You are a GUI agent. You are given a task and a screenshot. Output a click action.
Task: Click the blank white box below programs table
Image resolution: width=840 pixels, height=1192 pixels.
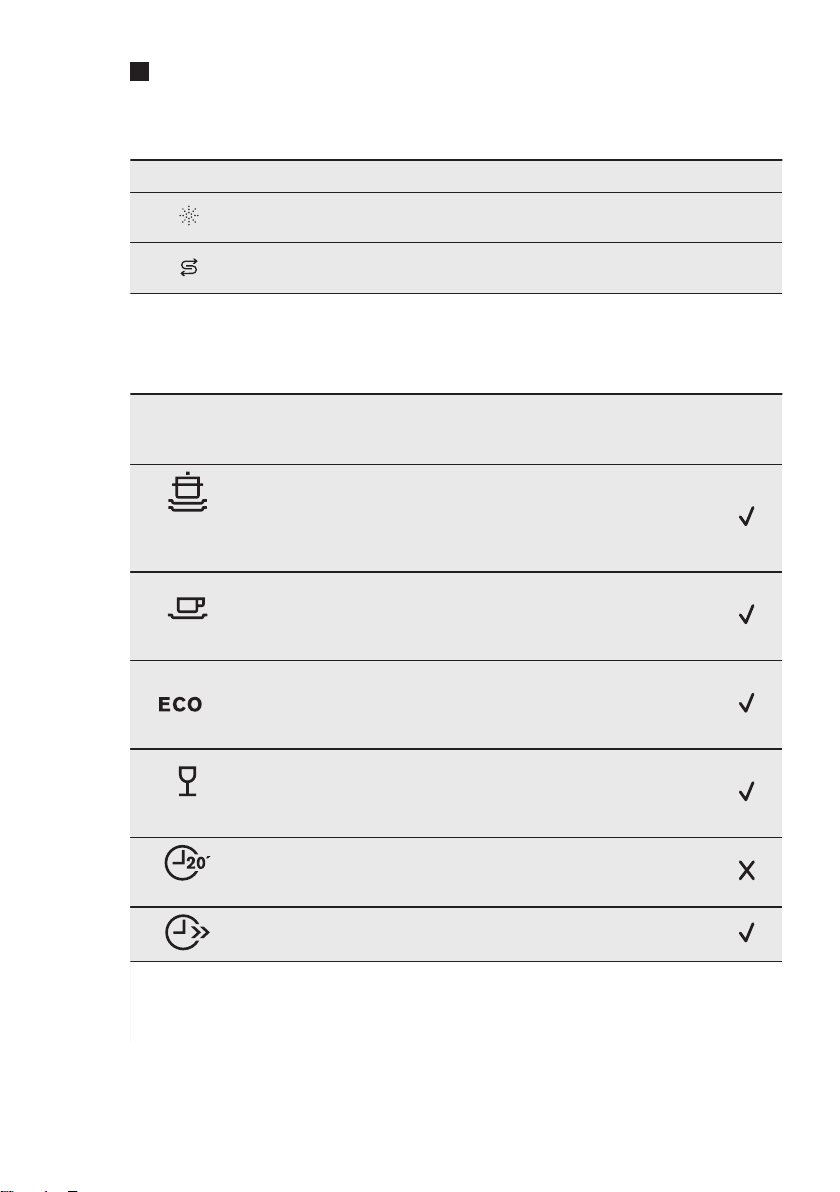tap(456, 1000)
